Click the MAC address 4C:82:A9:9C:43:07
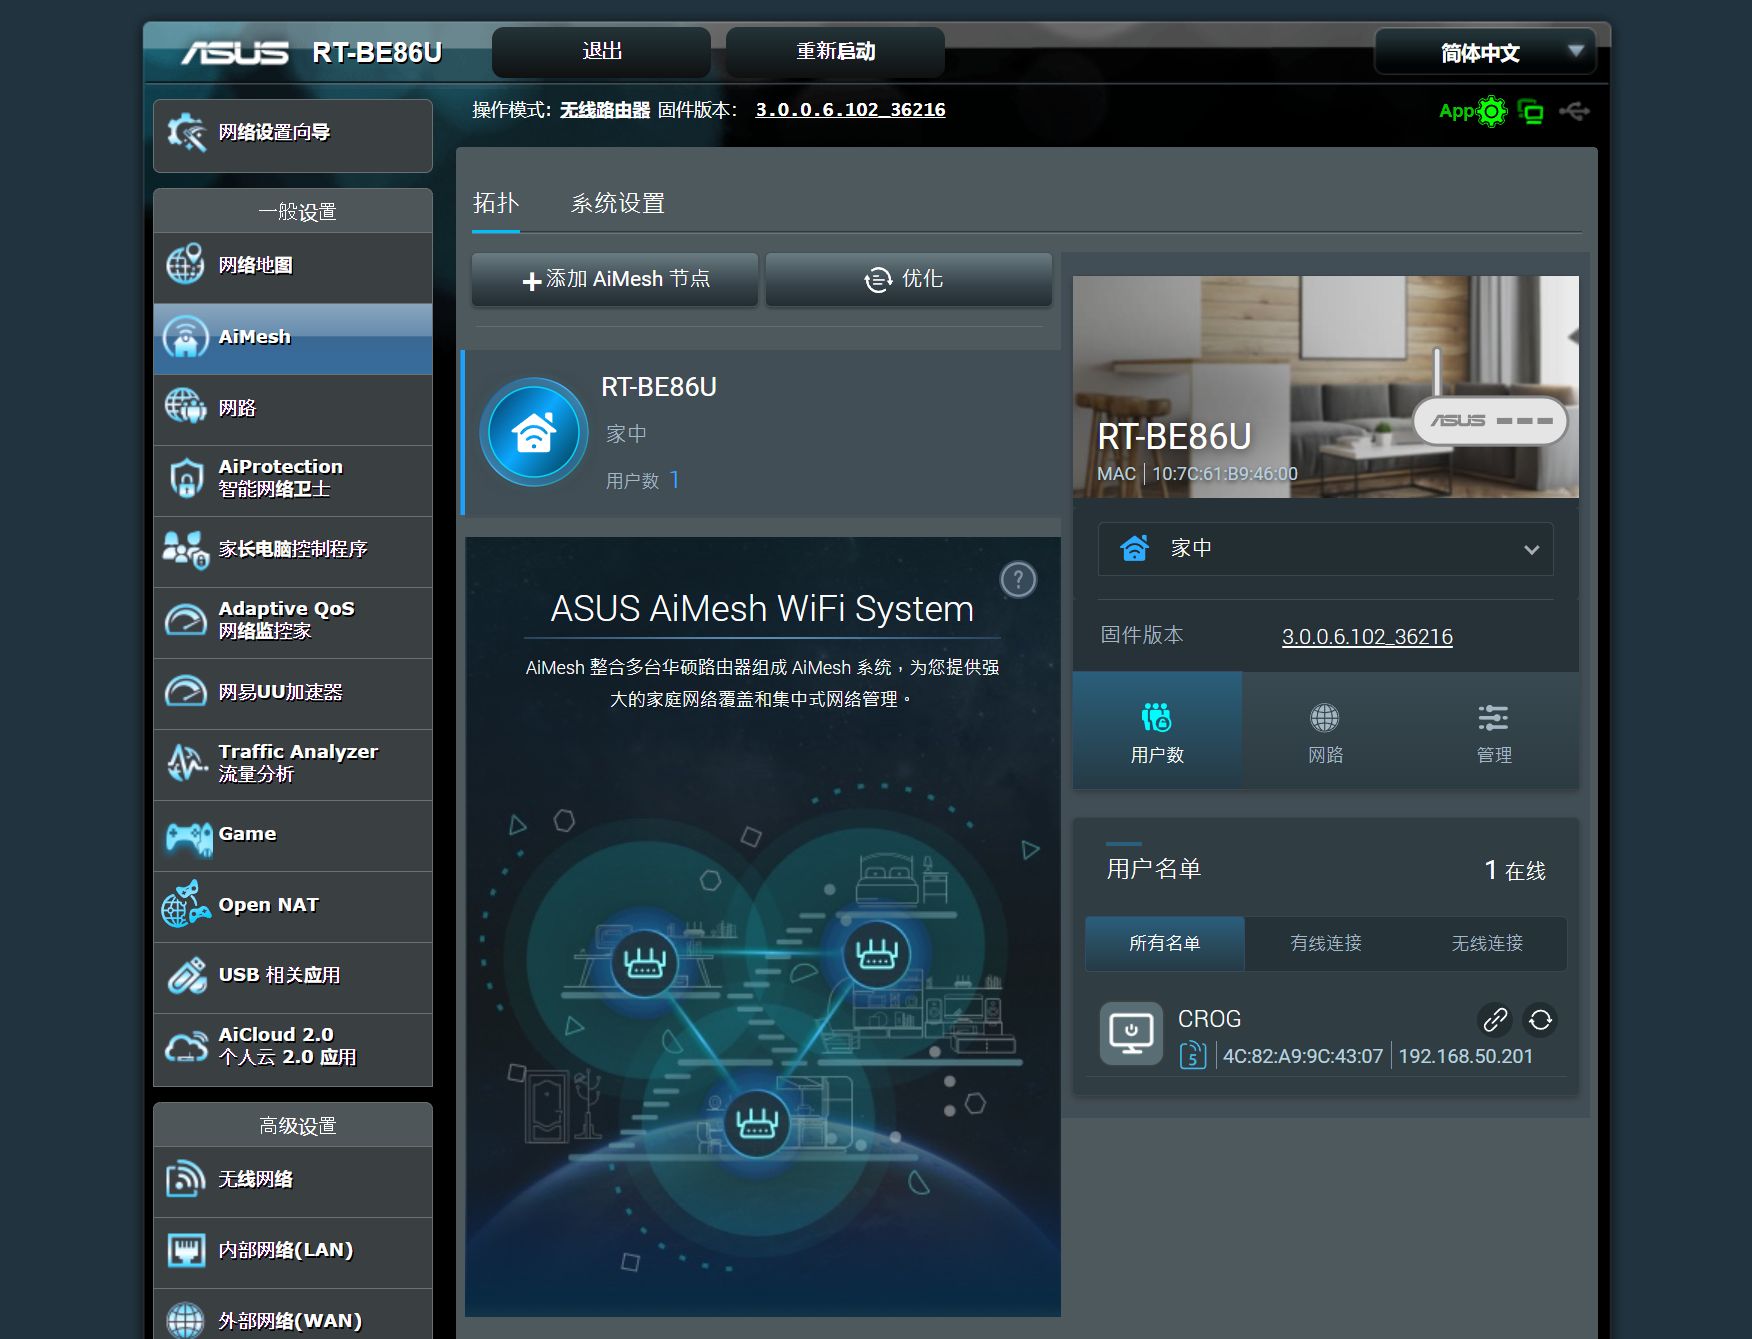1752x1339 pixels. pyautogui.click(x=1303, y=1056)
